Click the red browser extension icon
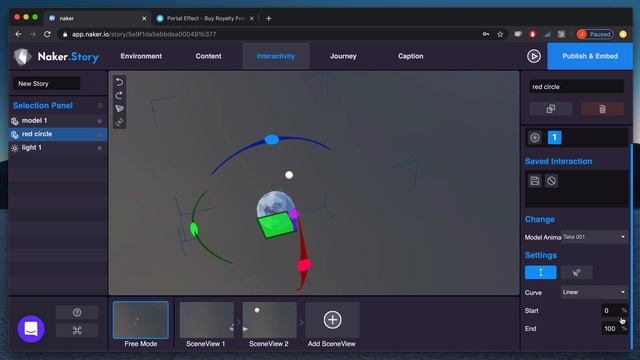 tap(532, 34)
